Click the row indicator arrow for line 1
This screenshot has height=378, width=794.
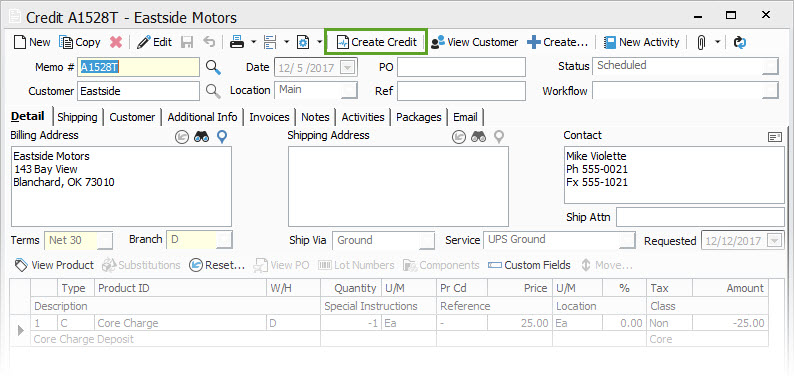pyautogui.click(x=21, y=331)
